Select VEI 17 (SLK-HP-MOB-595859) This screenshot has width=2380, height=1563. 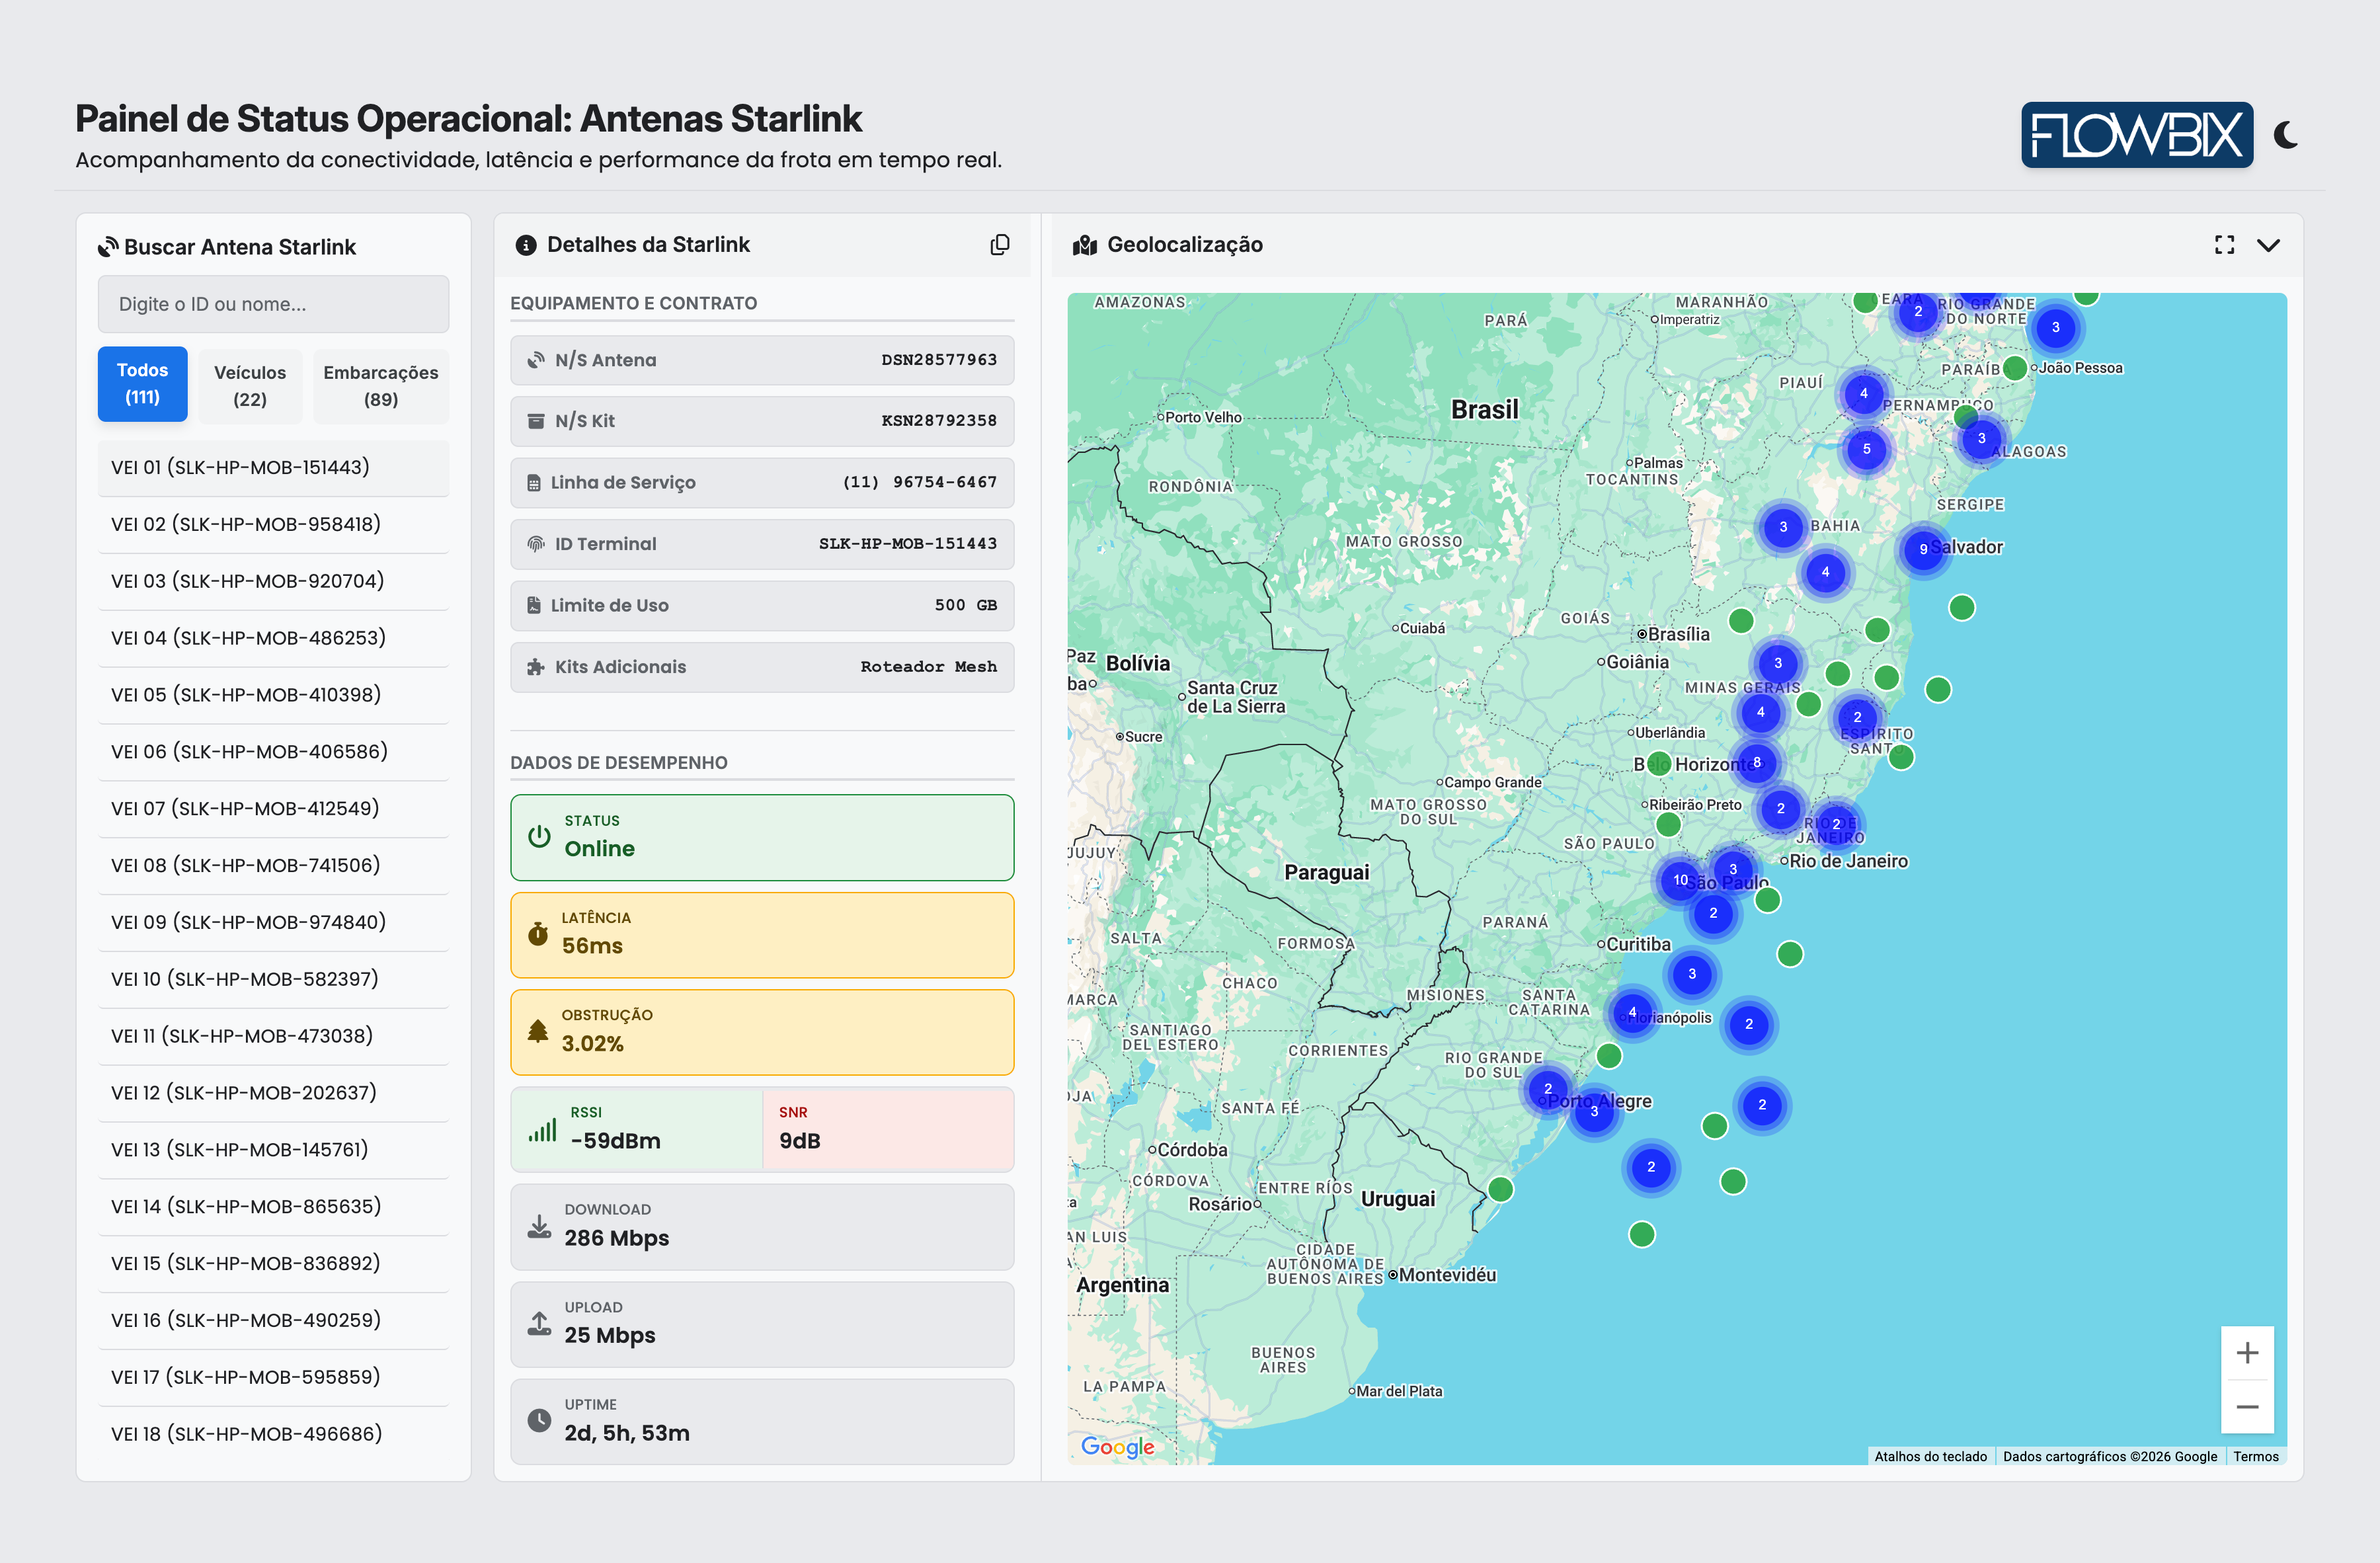(x=273, y=1378)
